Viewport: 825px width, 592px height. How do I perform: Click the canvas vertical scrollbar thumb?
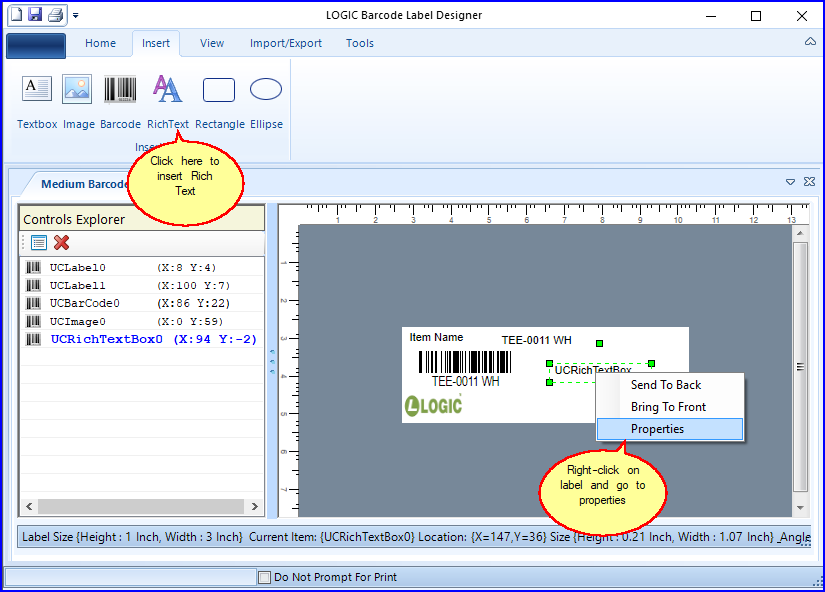800,366
